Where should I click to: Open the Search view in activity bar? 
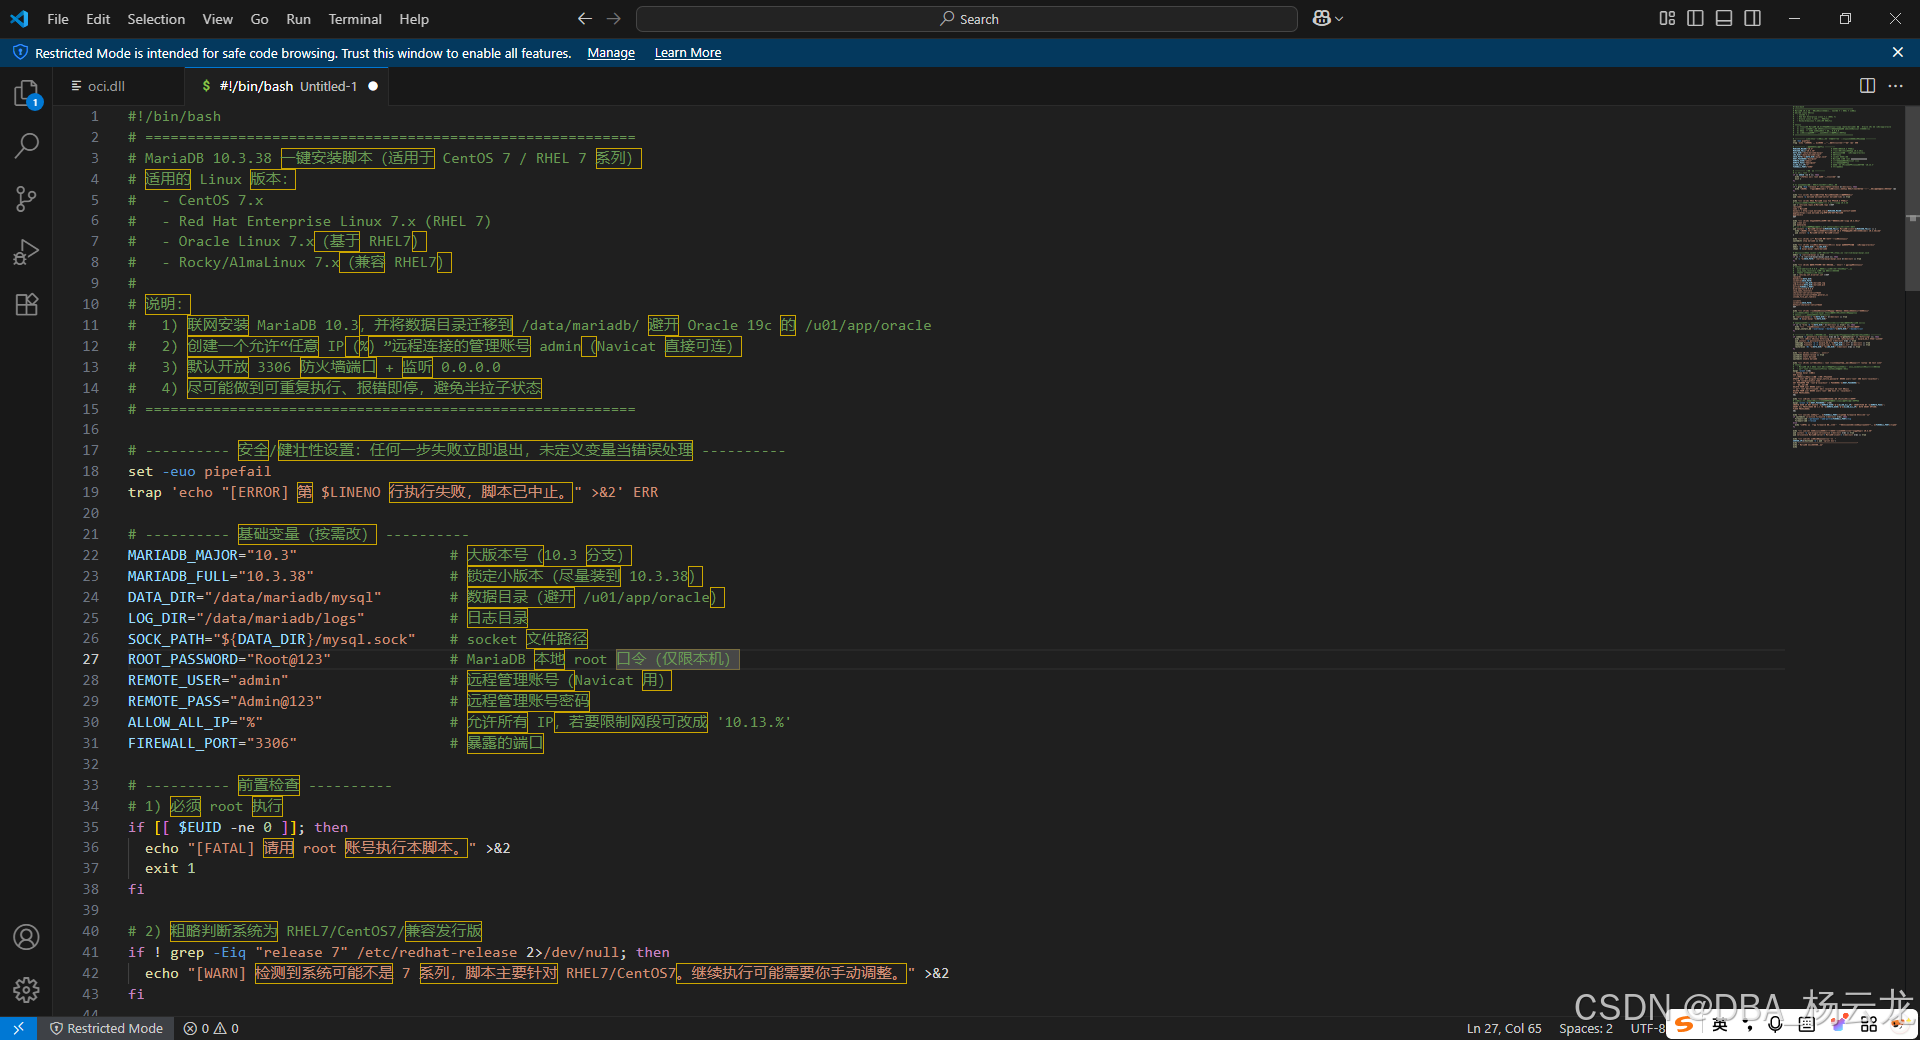(x=26, y=146)
